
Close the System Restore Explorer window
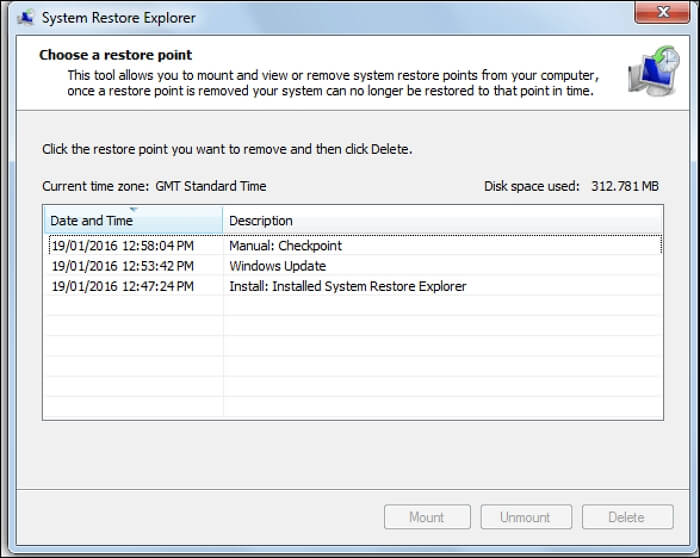point(662,12)
